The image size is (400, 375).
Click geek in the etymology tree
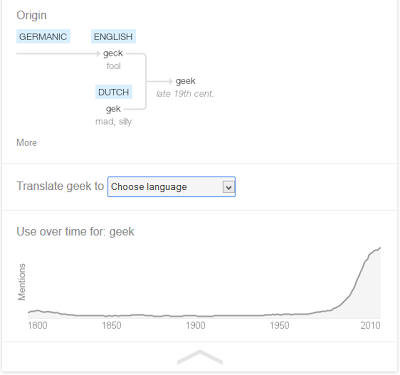tap(185, 81)
